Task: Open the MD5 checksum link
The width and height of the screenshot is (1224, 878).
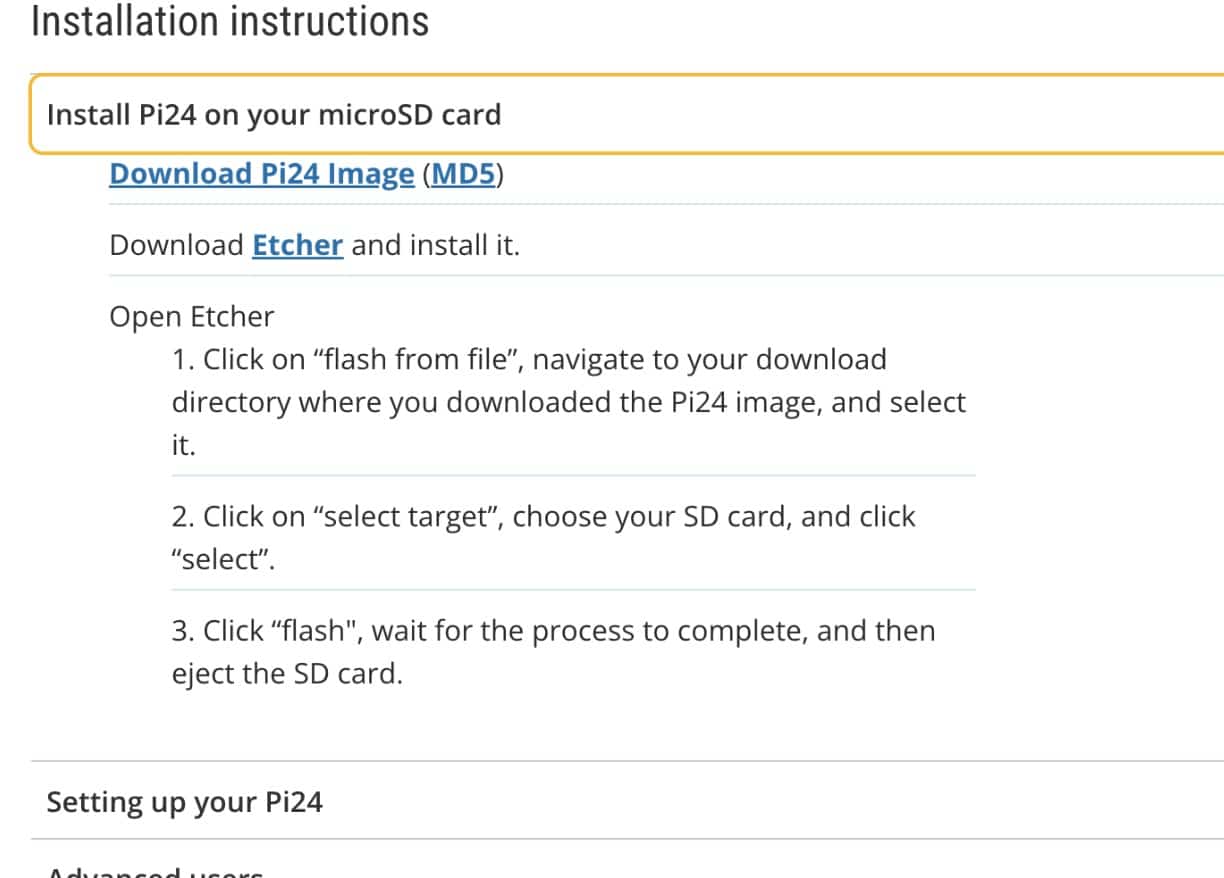Action: (x=463, y=174)
